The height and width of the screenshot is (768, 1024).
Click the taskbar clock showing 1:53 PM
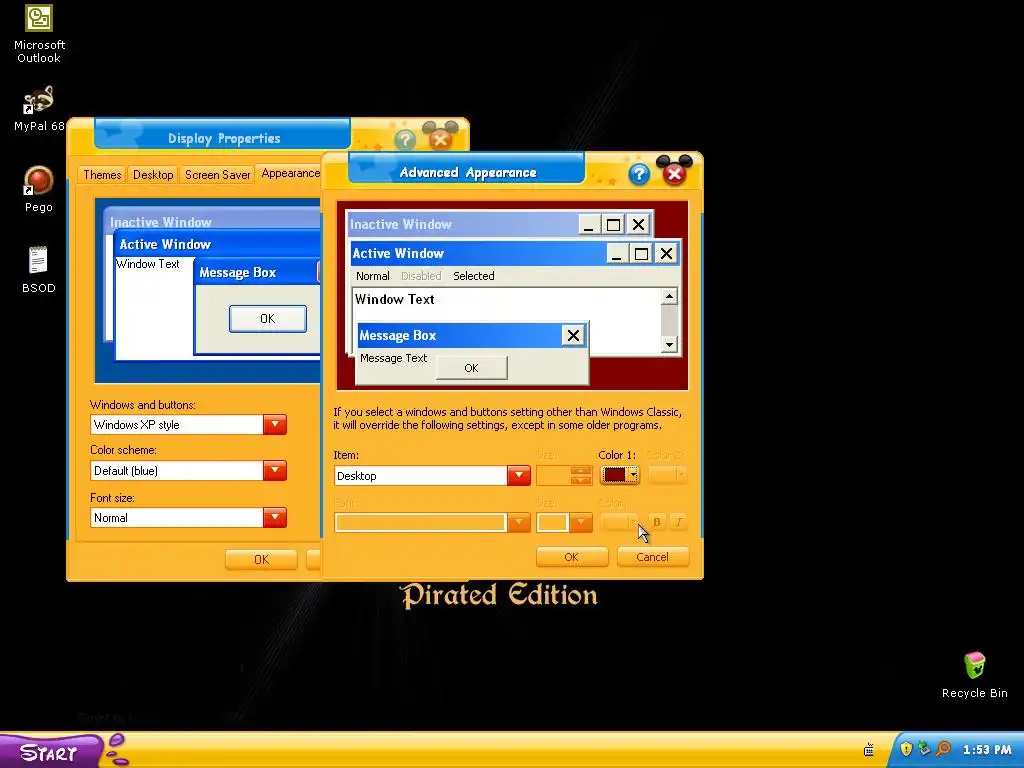pyautogui.click(x=987, y=750)
